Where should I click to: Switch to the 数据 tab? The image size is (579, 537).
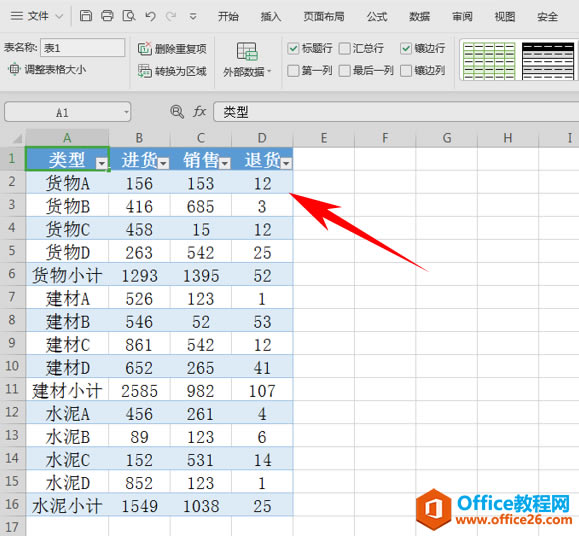click(419, 17)
